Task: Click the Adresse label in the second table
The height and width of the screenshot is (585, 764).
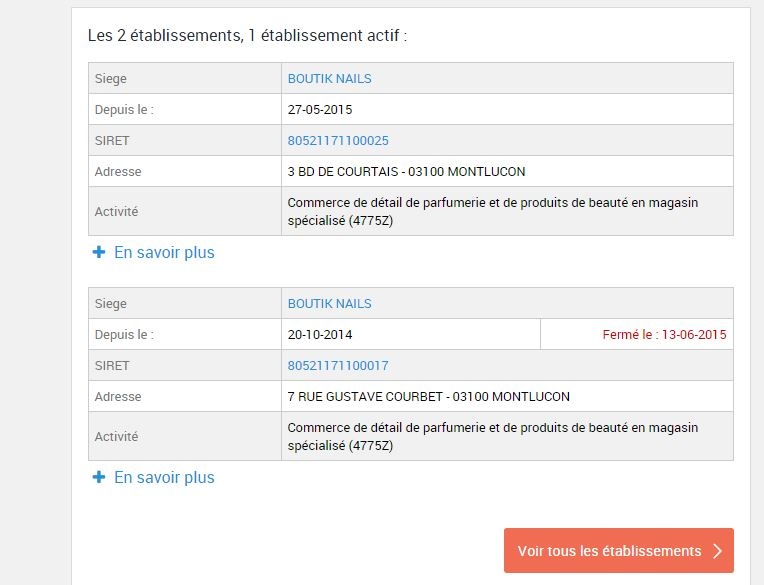Action: 118,397
